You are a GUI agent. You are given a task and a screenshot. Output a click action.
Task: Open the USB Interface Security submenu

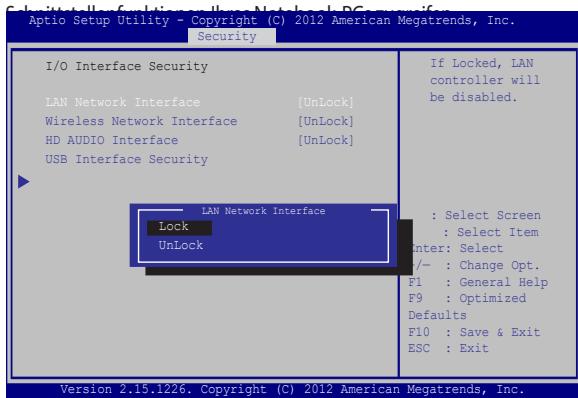point(126,160)
